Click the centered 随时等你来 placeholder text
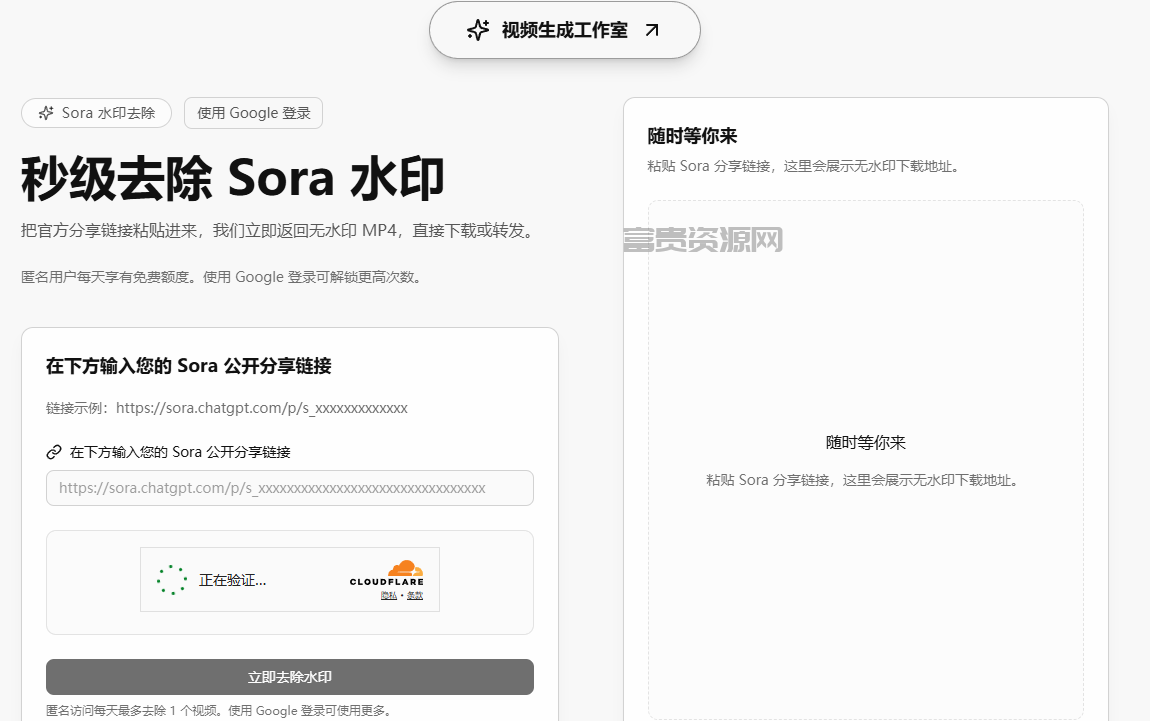1150x721 pixels. [865, 442]
